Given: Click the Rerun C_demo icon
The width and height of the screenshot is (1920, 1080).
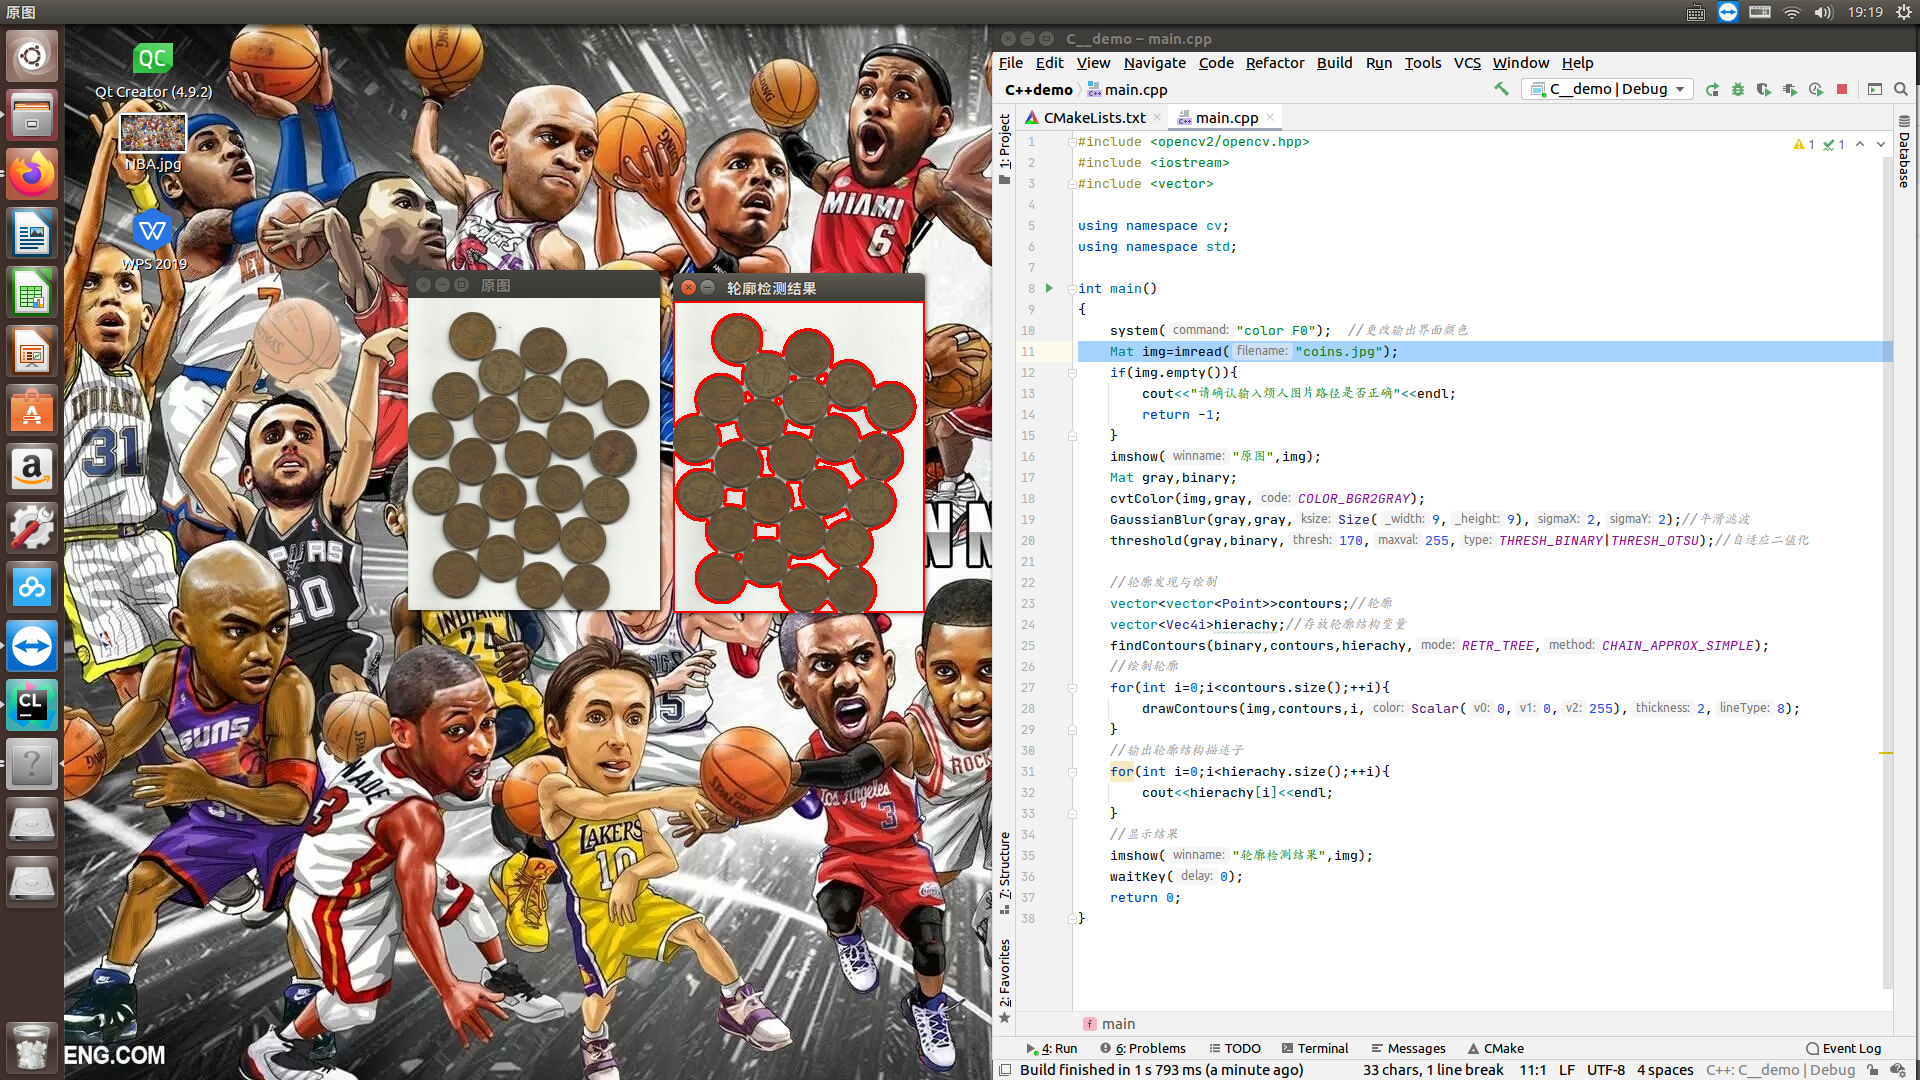Looking at the screenshot, I should click(x=1712, y=89).
